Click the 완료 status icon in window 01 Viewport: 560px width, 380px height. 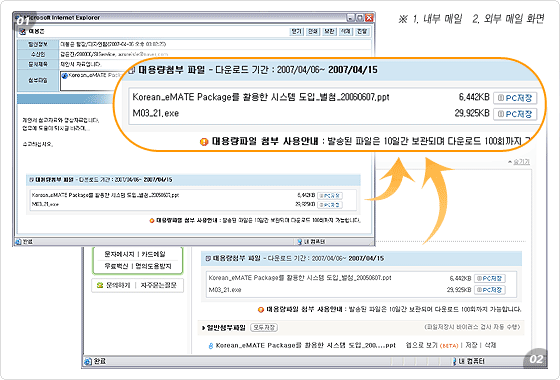click(19, 242)
